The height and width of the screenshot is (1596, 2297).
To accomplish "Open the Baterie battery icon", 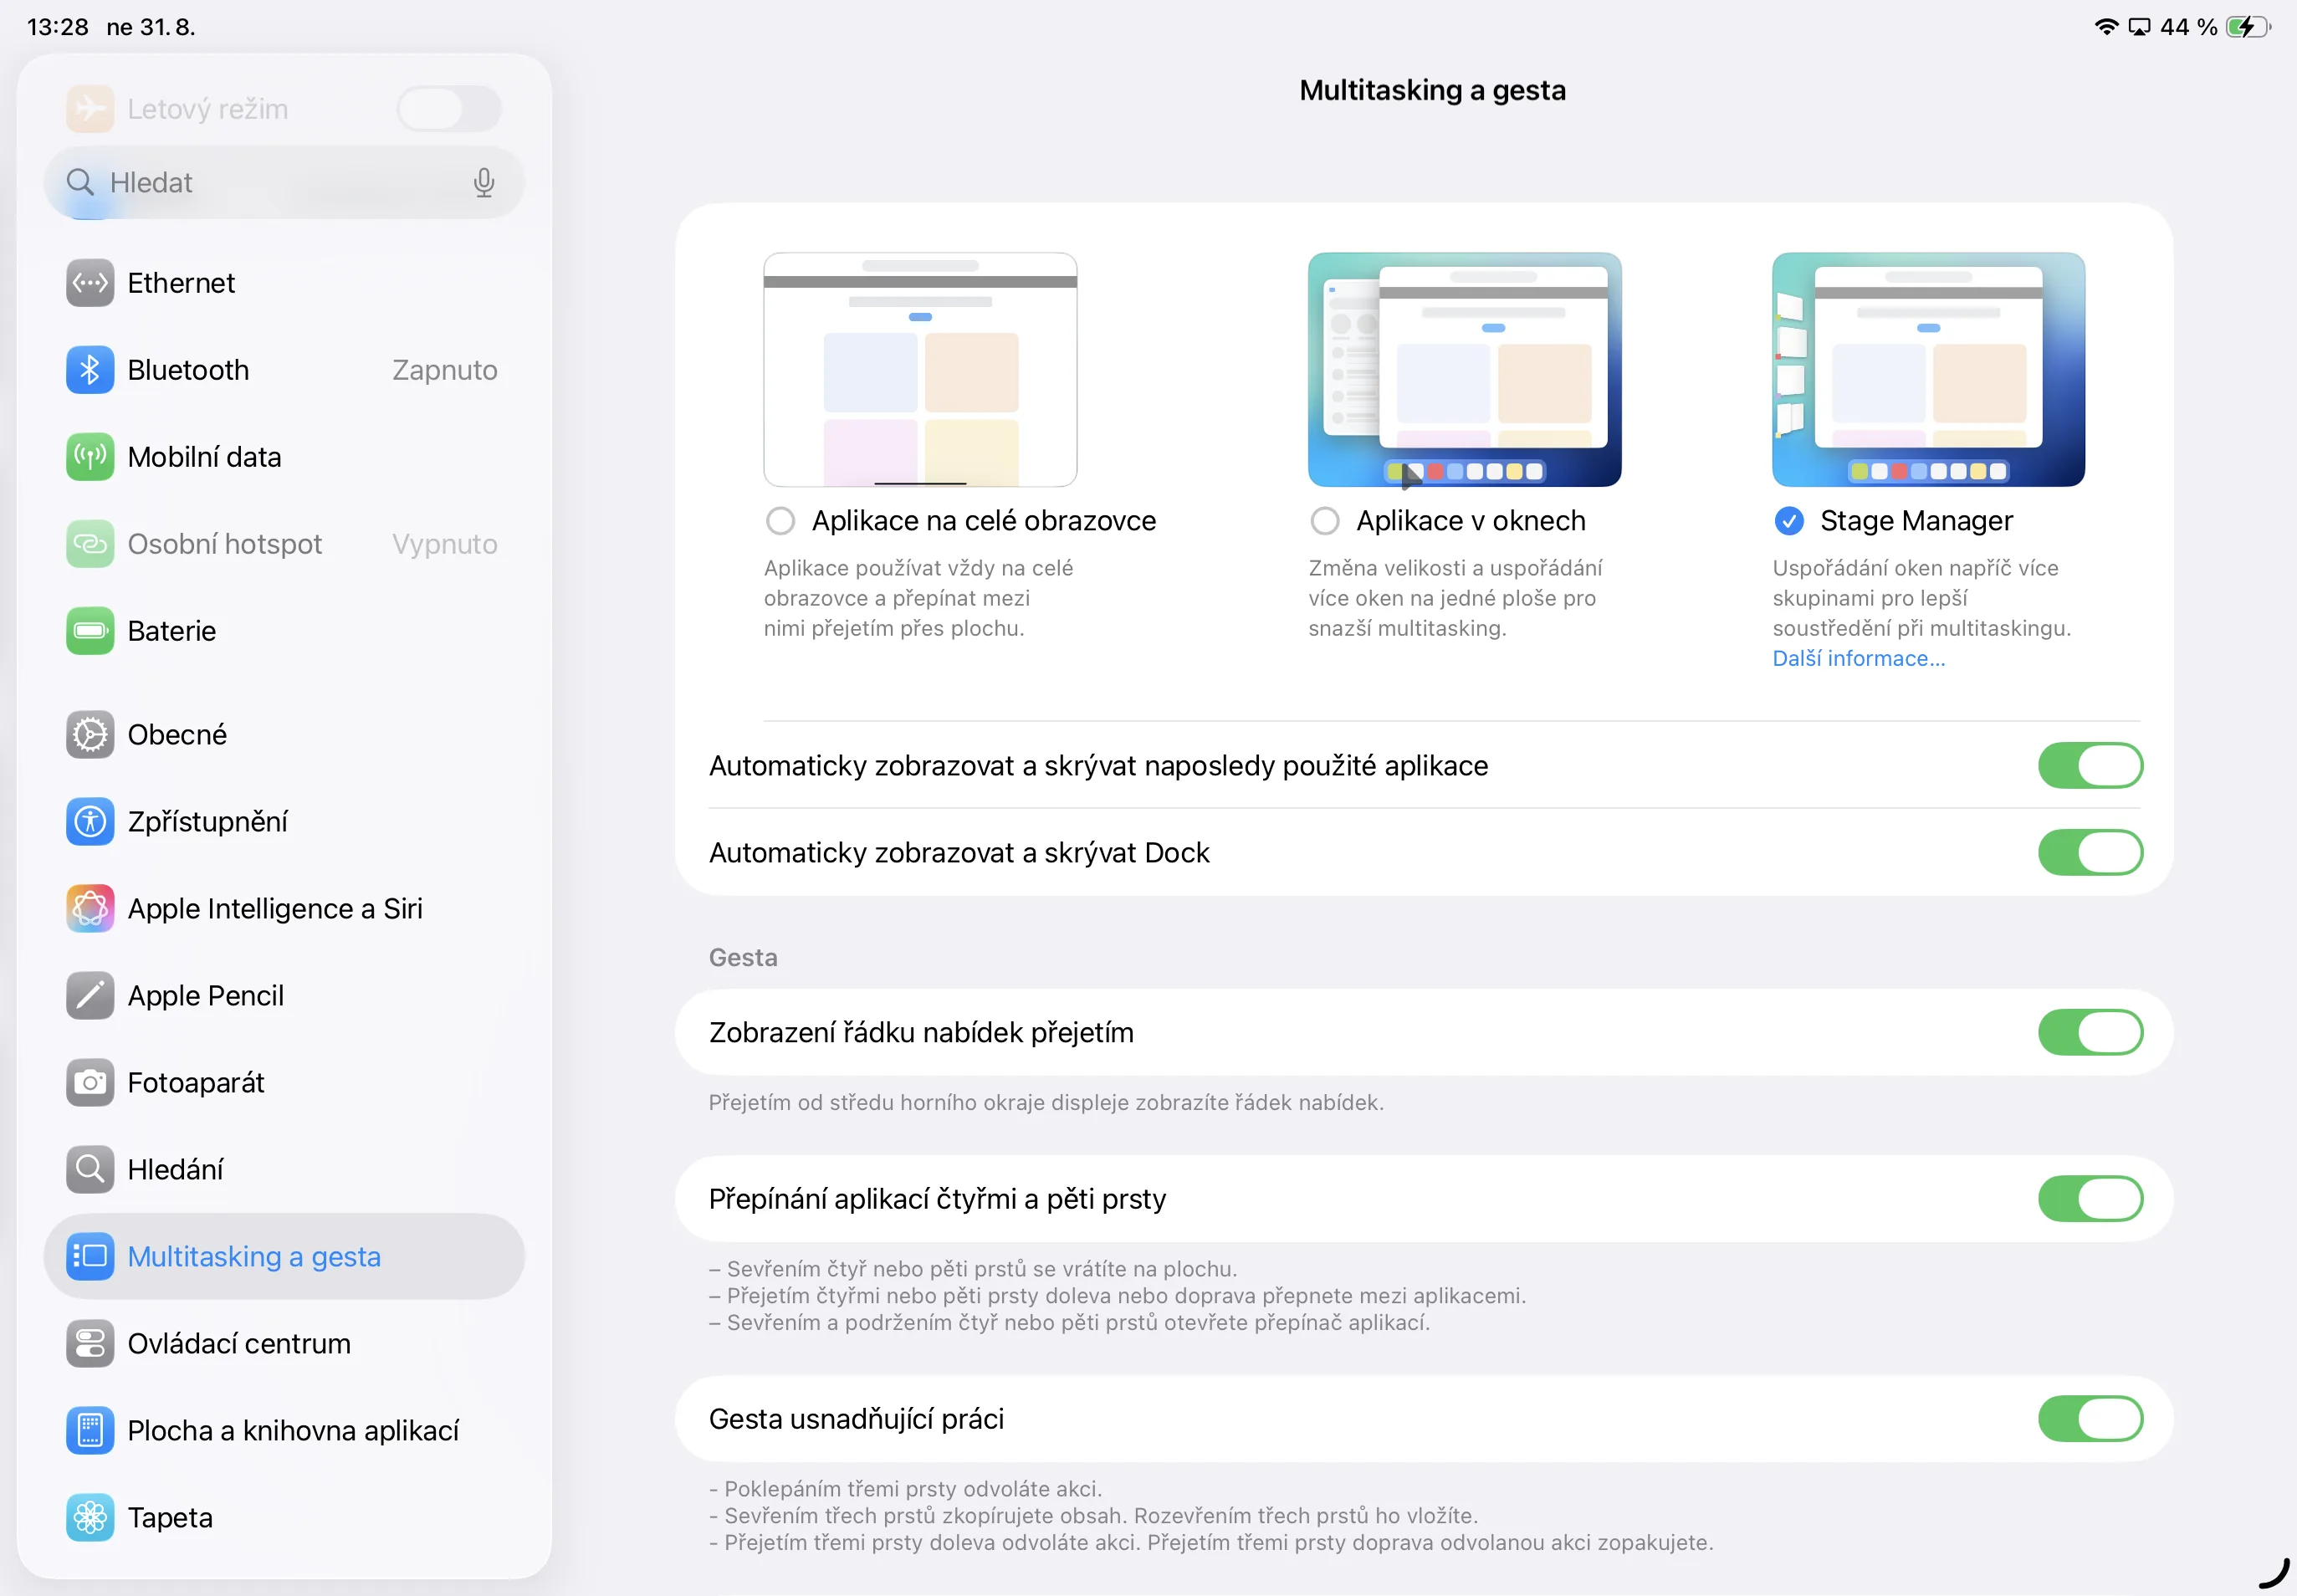I will point(90,631).
